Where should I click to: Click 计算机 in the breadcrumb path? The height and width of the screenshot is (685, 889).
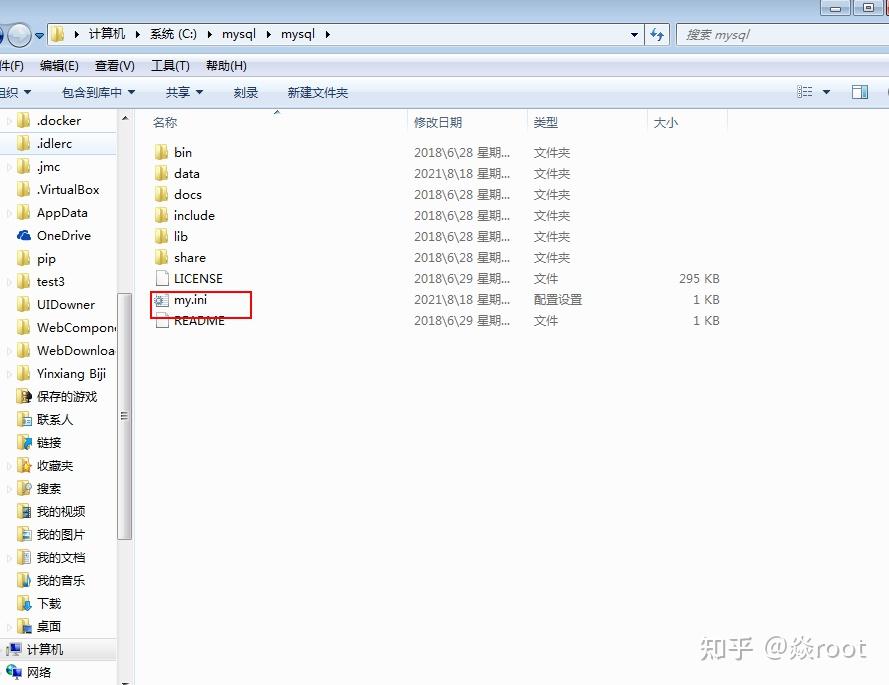coord(107,34)
